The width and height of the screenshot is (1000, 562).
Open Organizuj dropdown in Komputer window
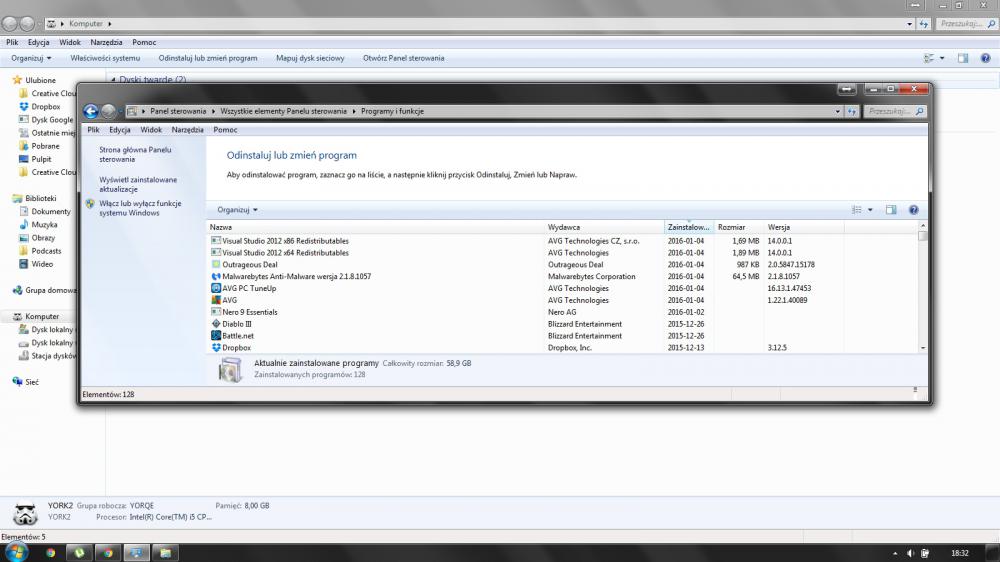[31, 58]
